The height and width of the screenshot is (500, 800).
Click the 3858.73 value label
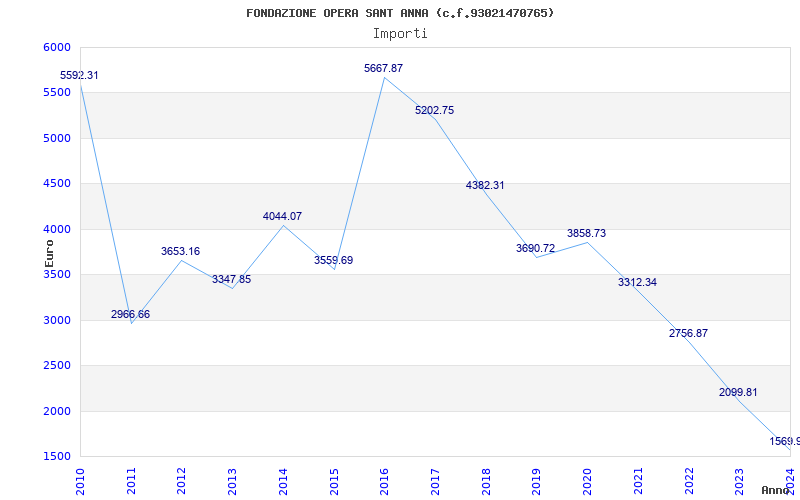pyautogui.click(x=586, y=233)
